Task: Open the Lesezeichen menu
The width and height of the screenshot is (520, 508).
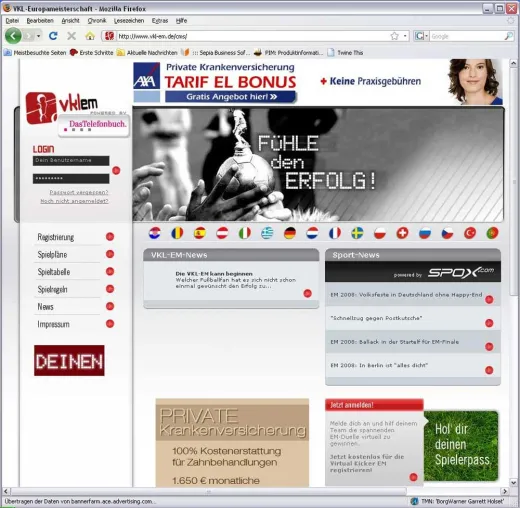Action: click(x=129, y=21)
